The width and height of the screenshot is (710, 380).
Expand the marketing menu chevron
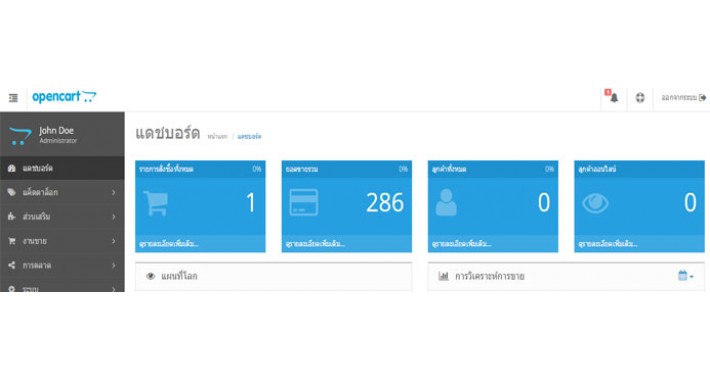pyautogui.click(x=114, y=265)
